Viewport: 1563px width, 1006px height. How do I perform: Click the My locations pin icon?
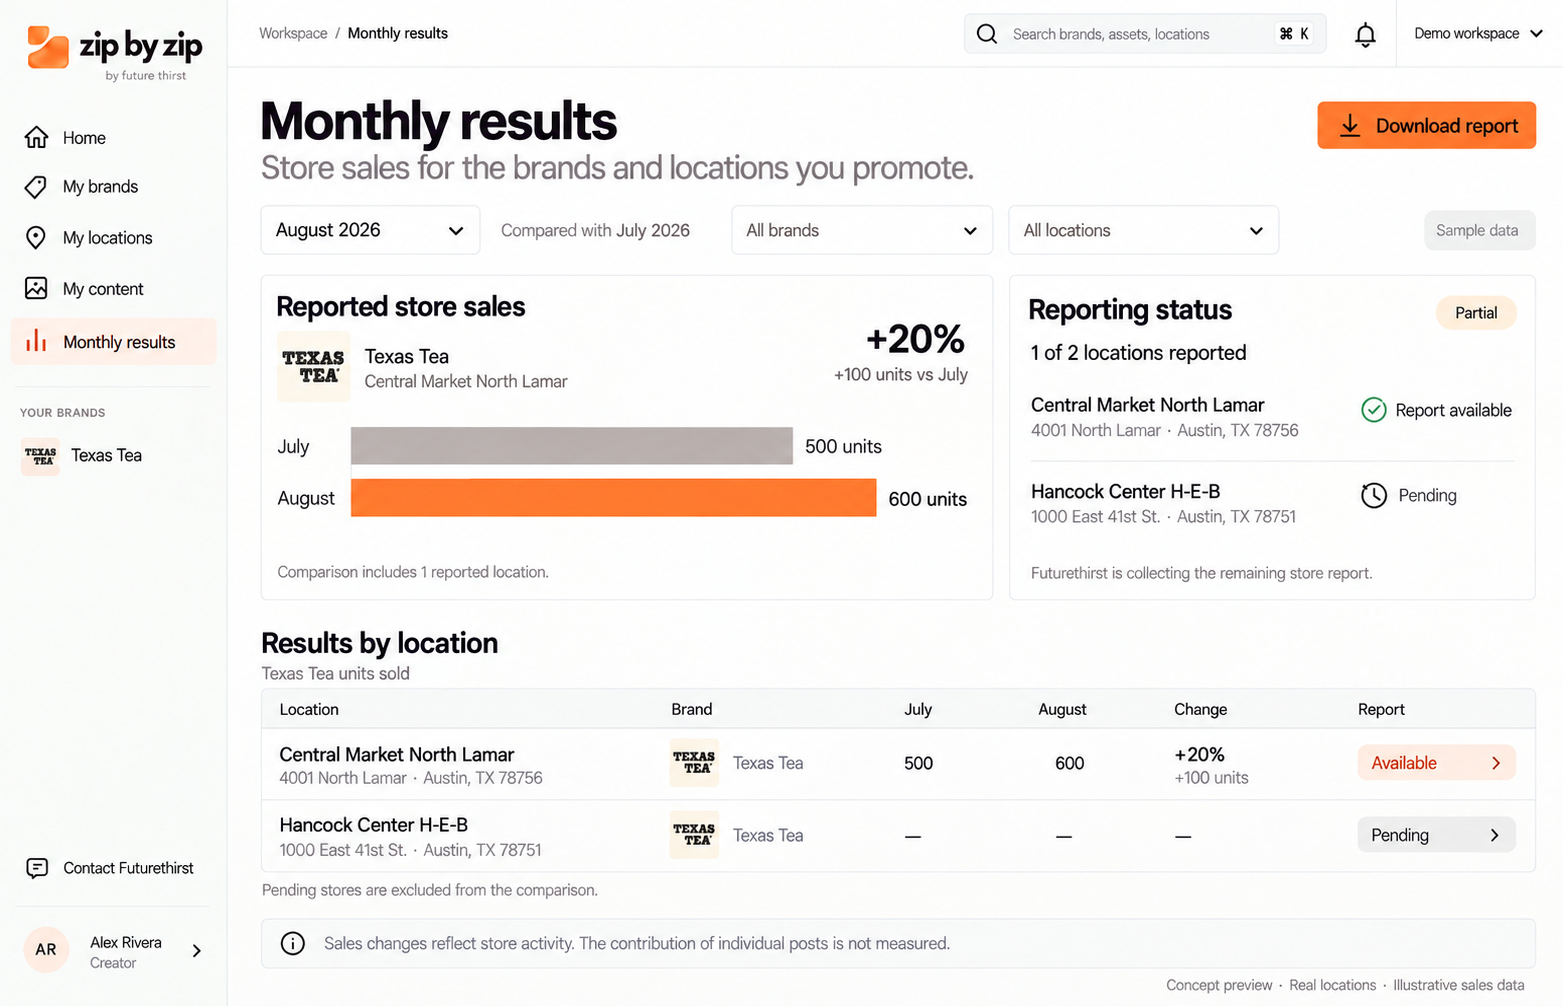[x=36, y=238]
